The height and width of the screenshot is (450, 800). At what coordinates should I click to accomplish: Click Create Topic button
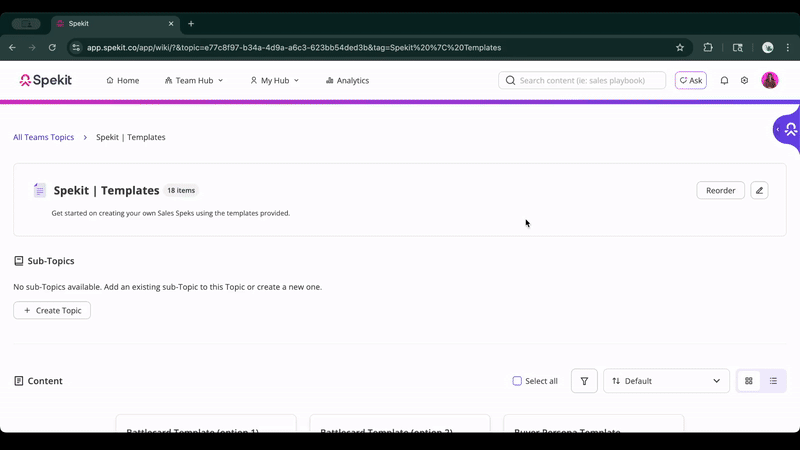[x=52, y=310]
